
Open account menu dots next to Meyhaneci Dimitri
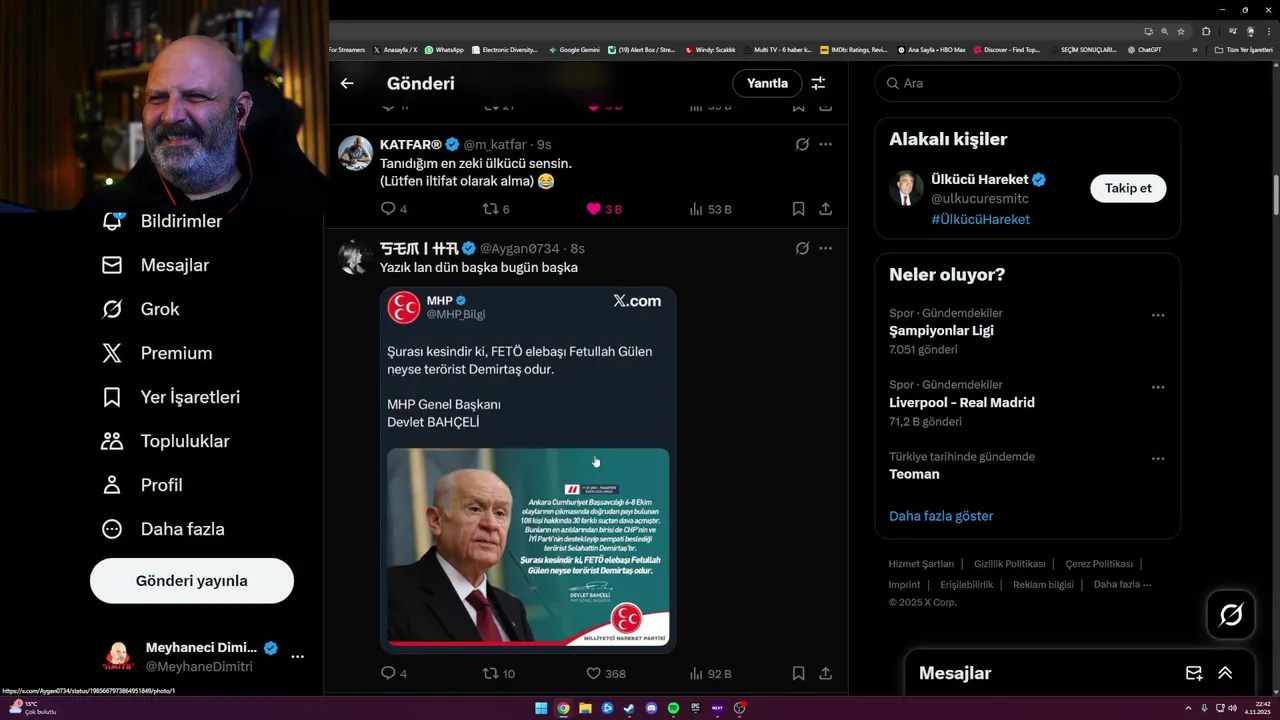point(297,657)
